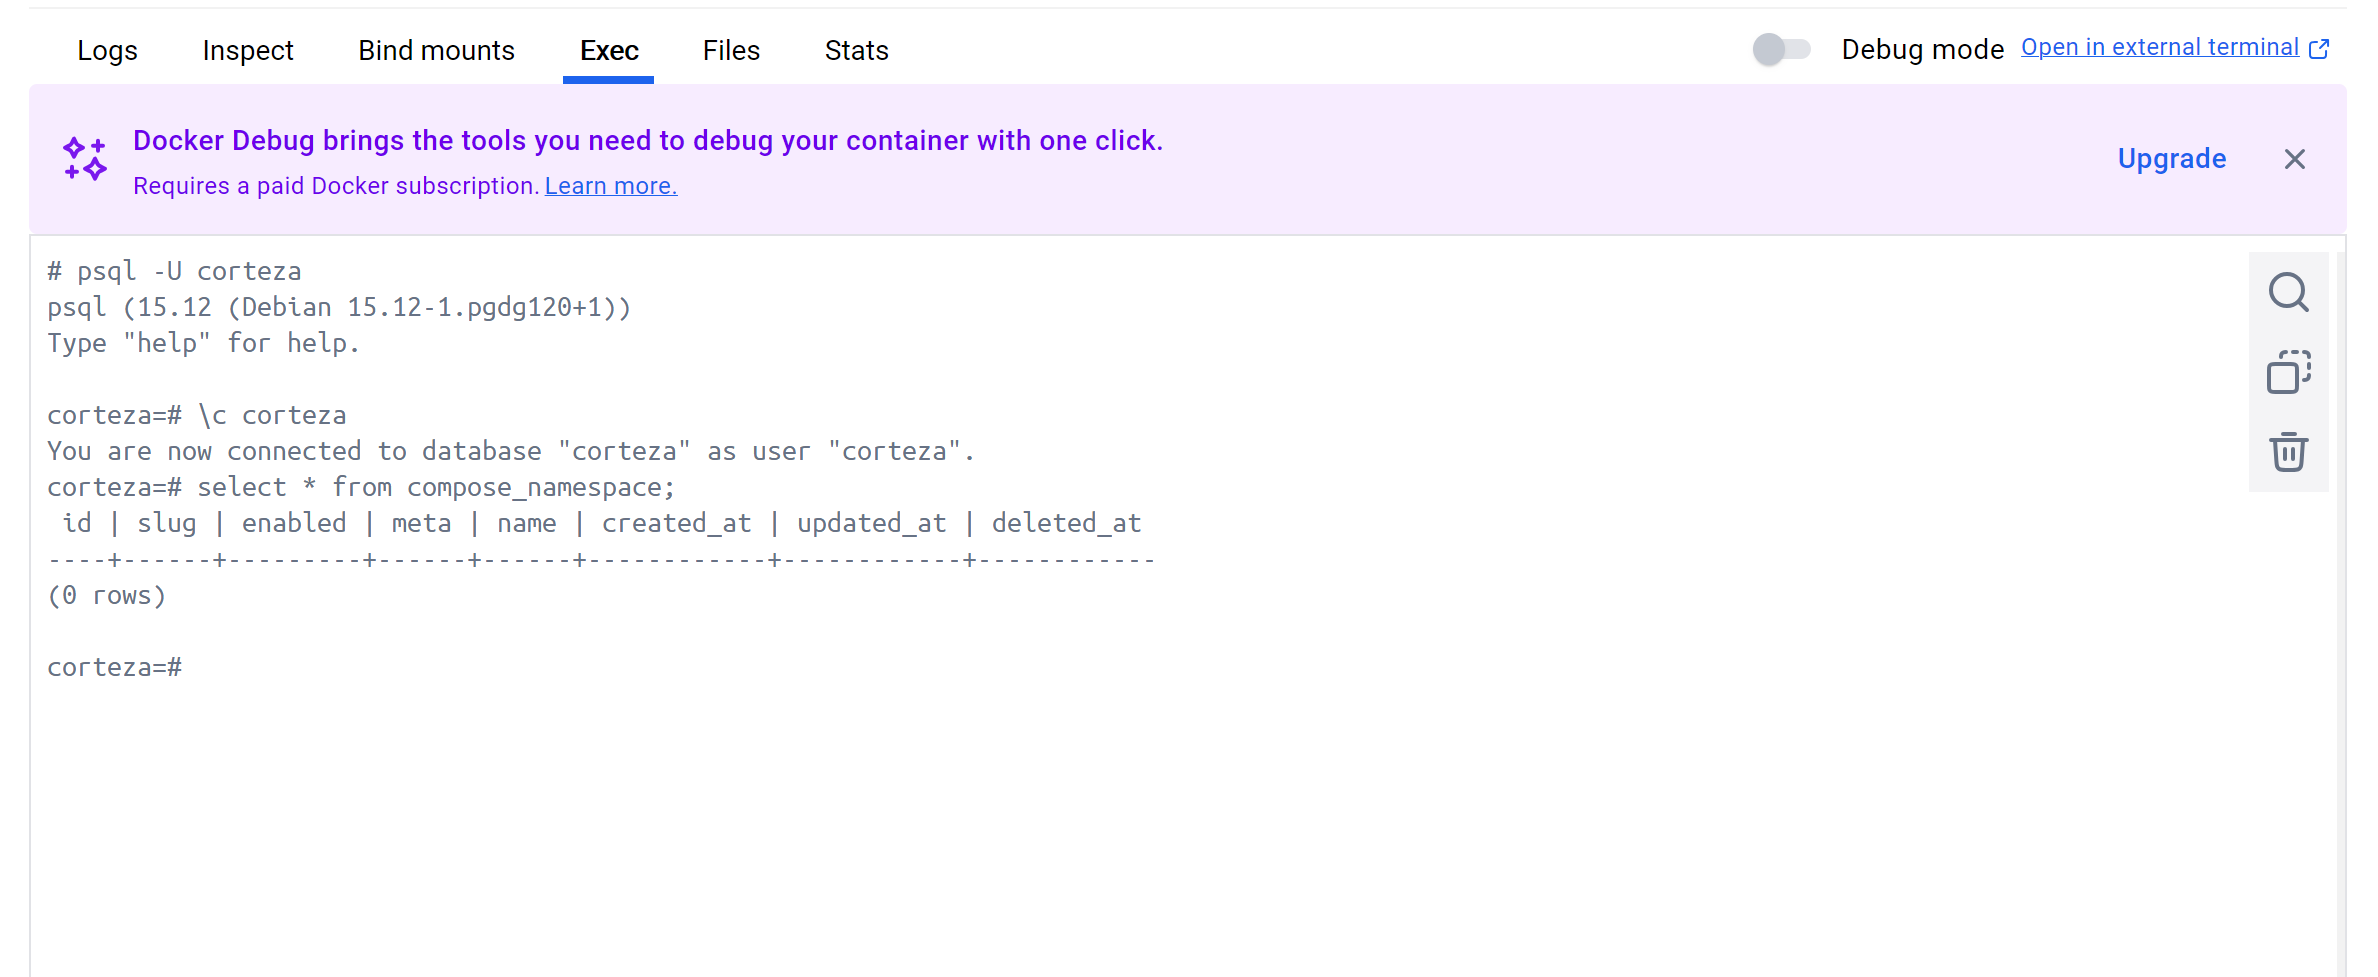The image size is (2378, 977).
Task: Click the sparkle icon in the banner
Action: point(85,159)
